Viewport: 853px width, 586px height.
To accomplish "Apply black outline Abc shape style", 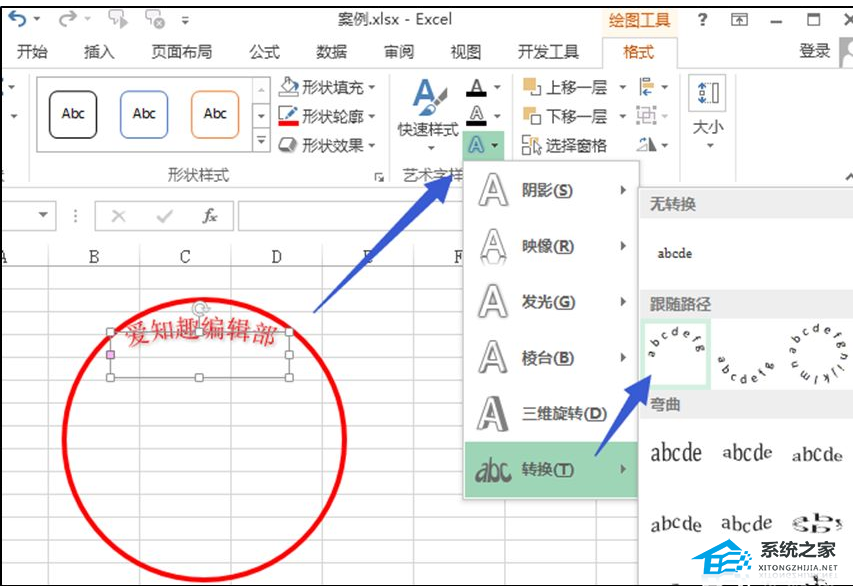I will coord(73,114).
